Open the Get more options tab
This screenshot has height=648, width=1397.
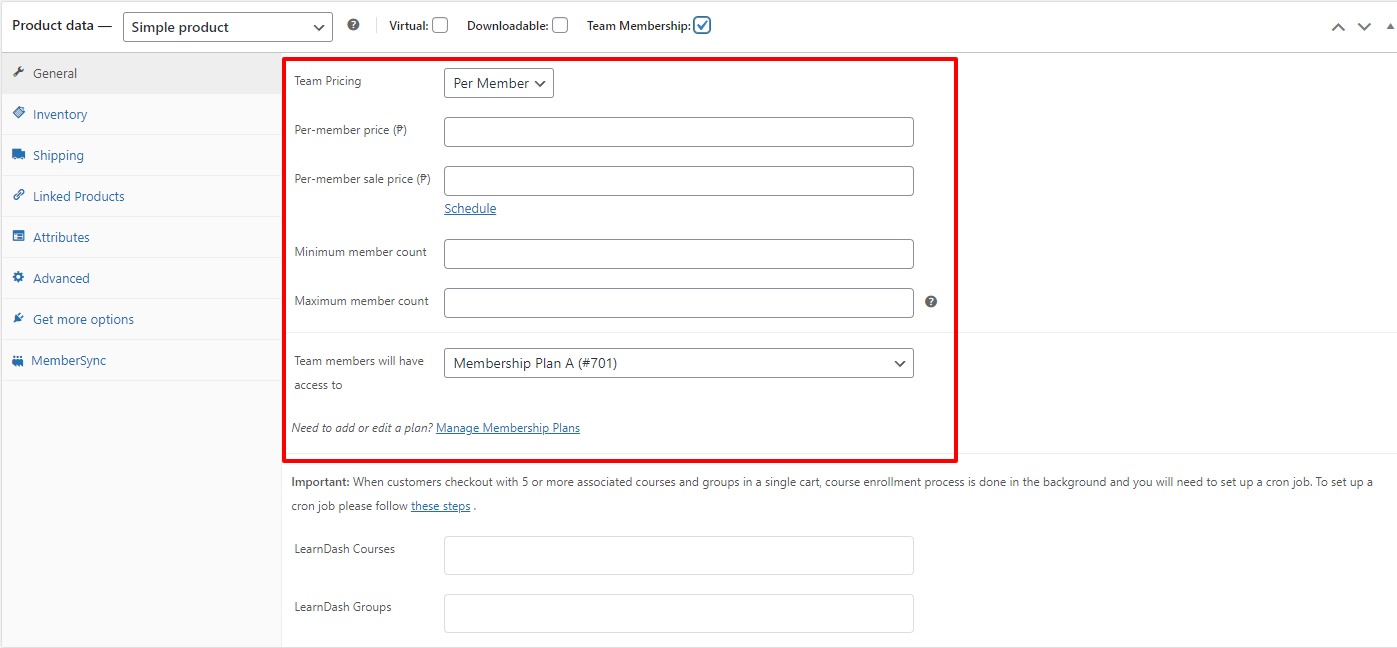click(x=83, y=319)
